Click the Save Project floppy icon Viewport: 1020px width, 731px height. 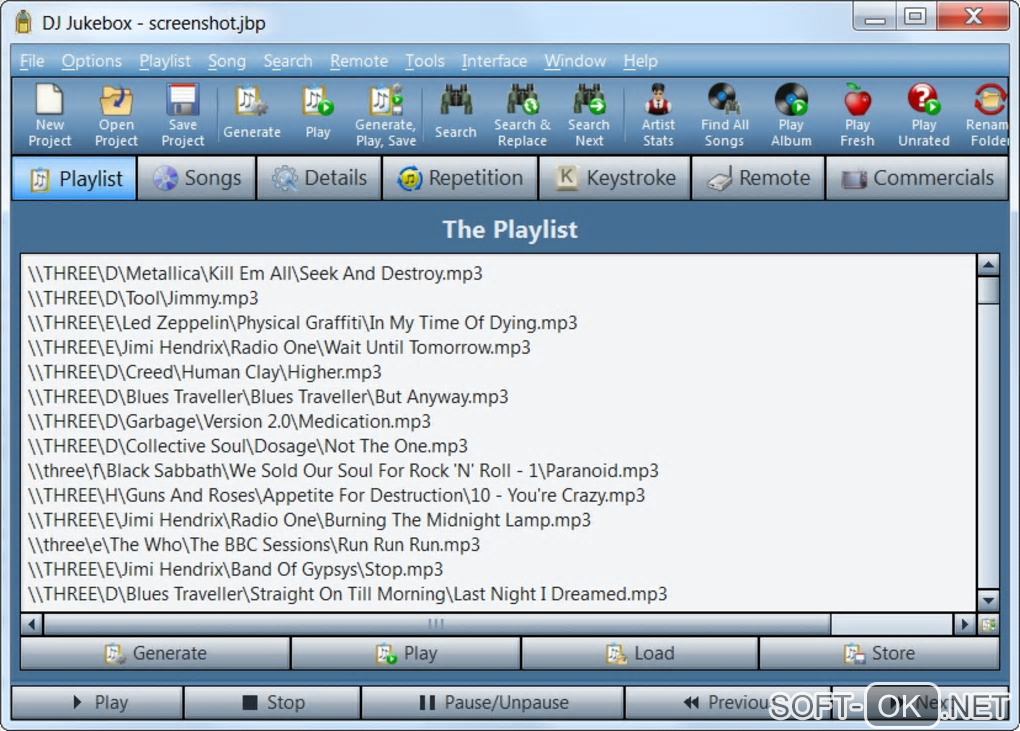182,115
